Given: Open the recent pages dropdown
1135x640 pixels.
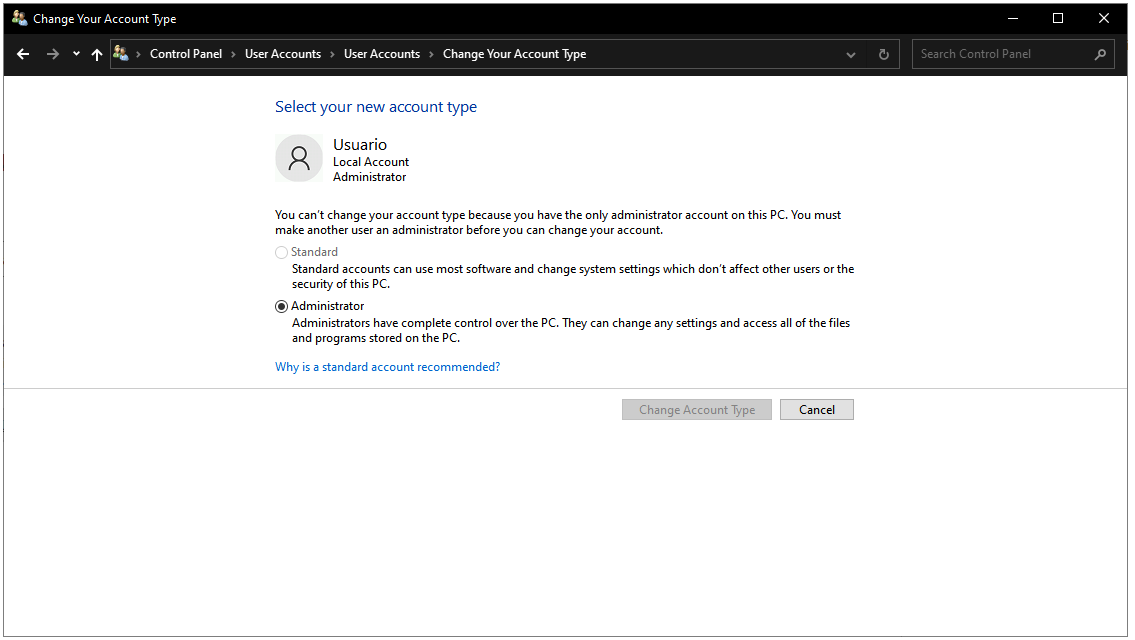Looking at the screenshot, I should [x=74, y=54].
